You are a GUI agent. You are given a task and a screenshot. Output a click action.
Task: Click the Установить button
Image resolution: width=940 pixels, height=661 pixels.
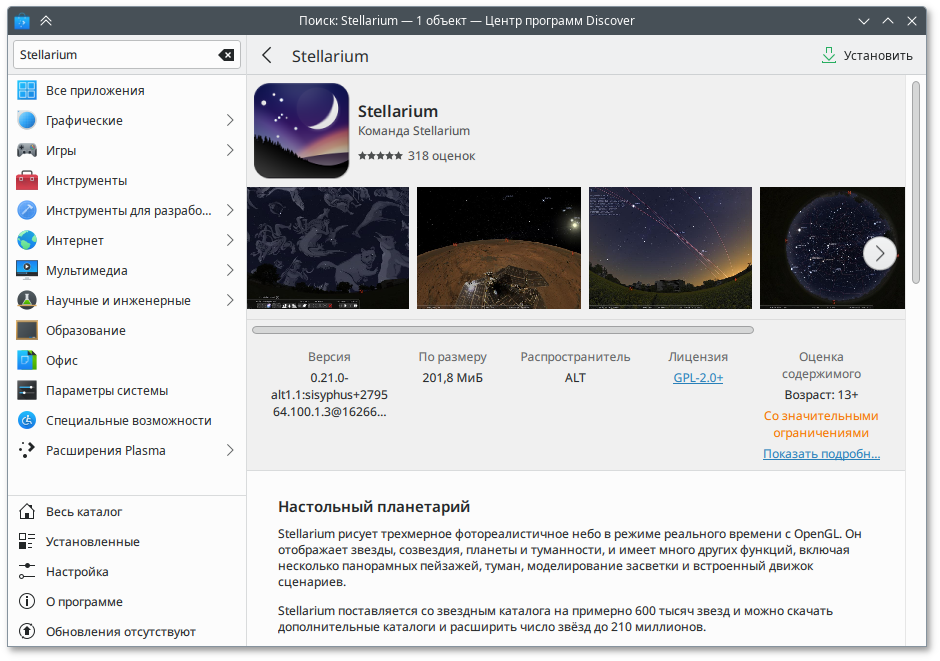pyautogui.click(x=867, y=56)
